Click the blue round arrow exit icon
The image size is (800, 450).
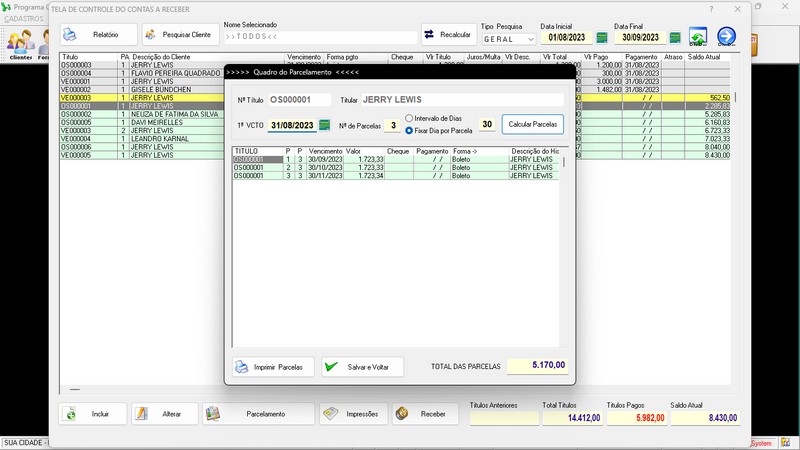click(x=727, y=38)
